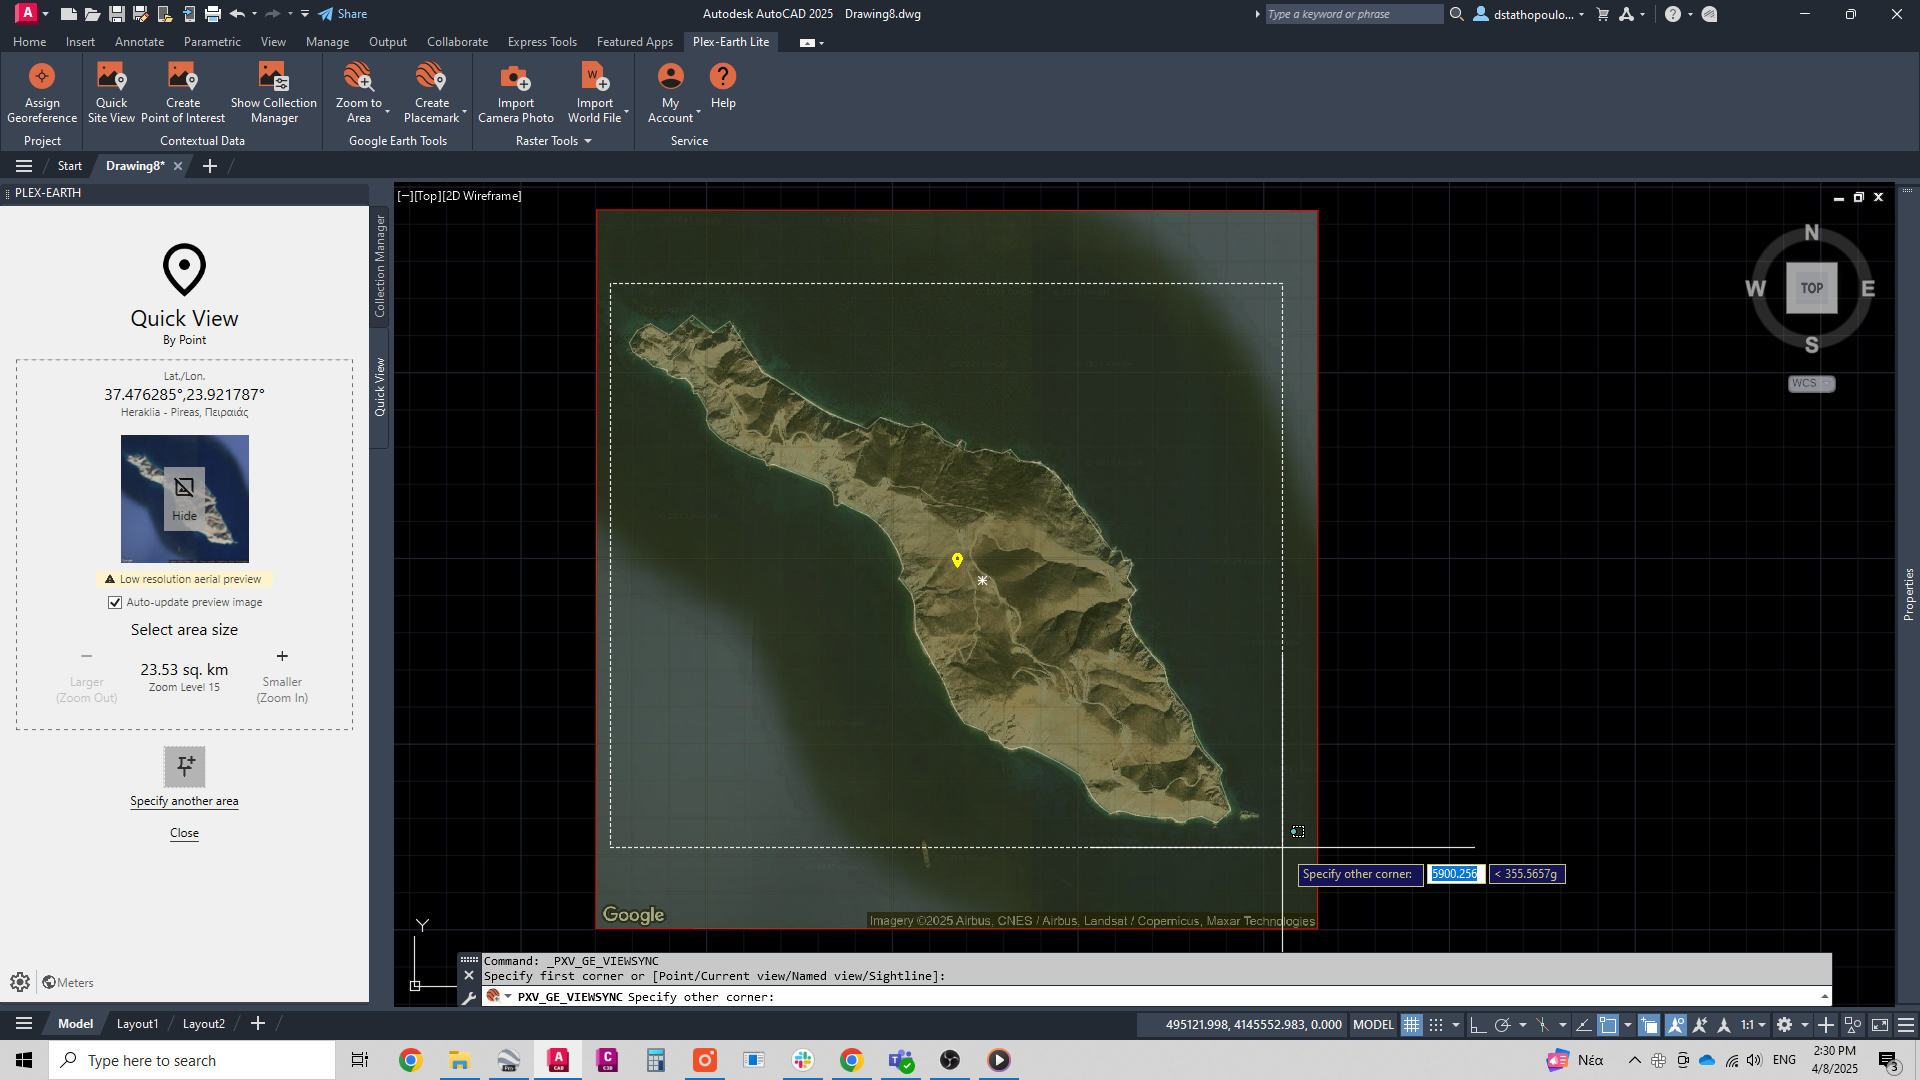The width and height of the screenshot is (1920, 1080).
Task: Open the Annotate ribbon tab
Action: (139, 42)
